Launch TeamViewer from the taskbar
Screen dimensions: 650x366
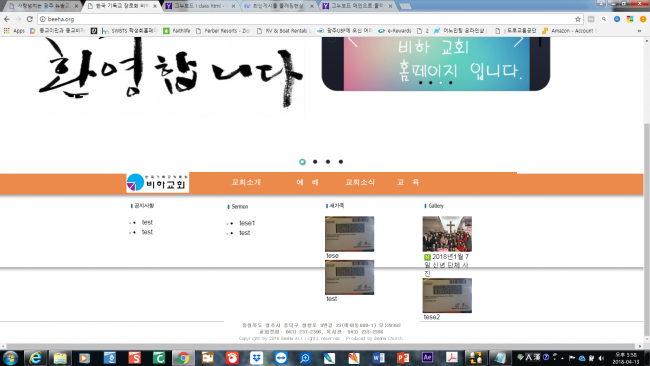tap(281, 358)
